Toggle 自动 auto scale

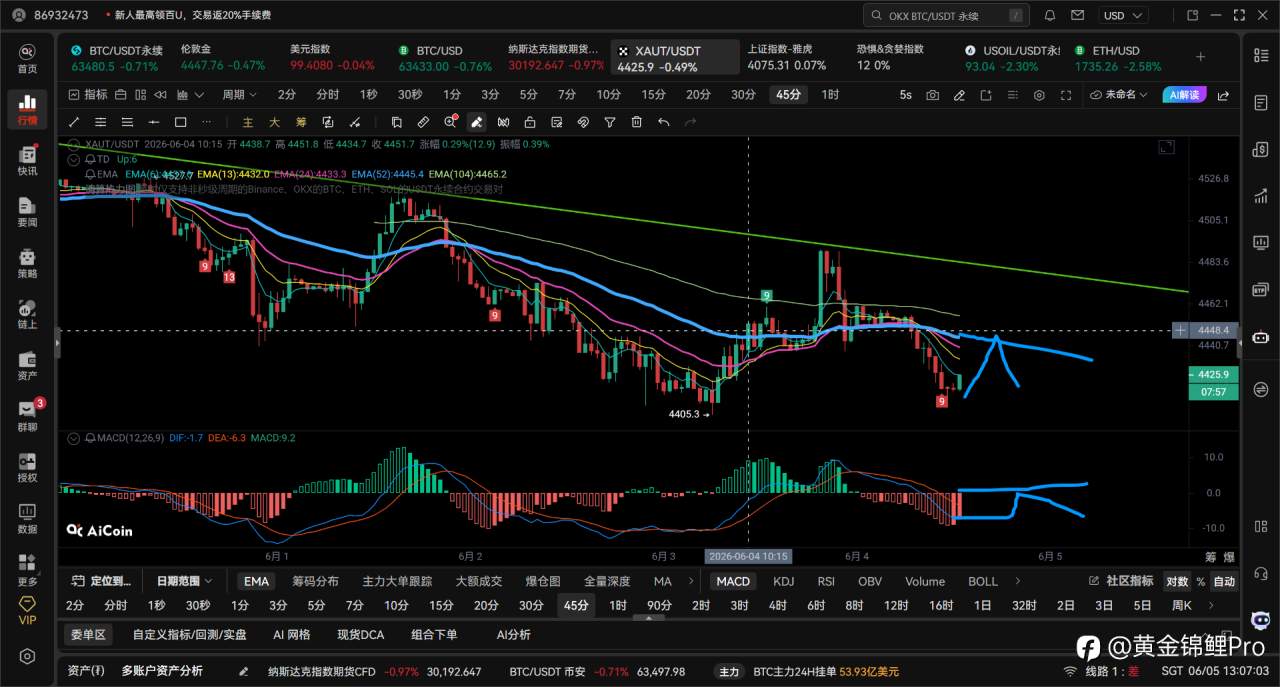pyautogui.click(x=1224, y=581)
